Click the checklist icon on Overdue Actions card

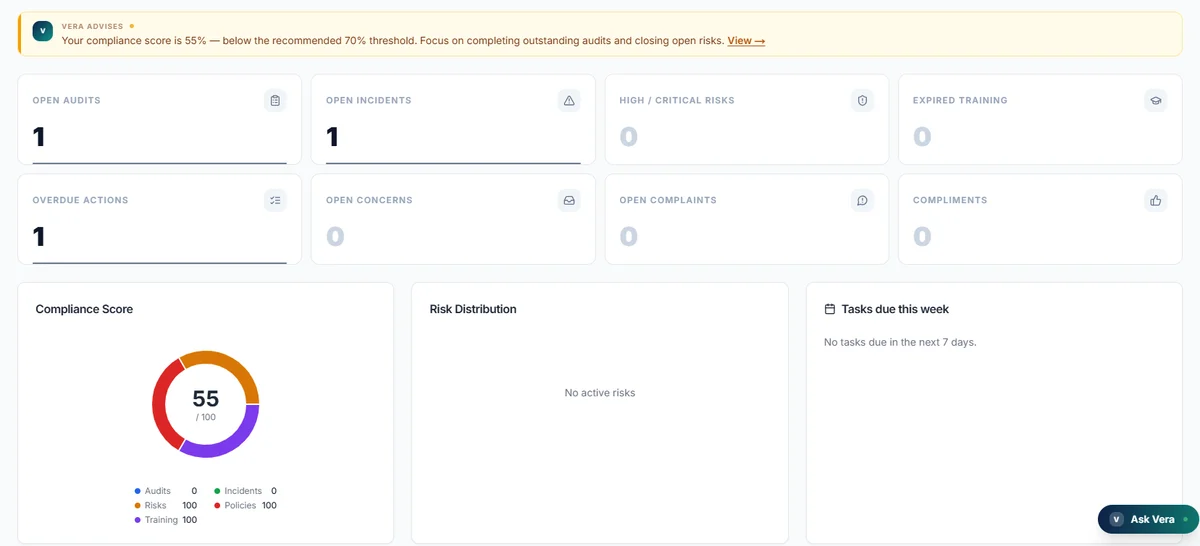(275, 200)
